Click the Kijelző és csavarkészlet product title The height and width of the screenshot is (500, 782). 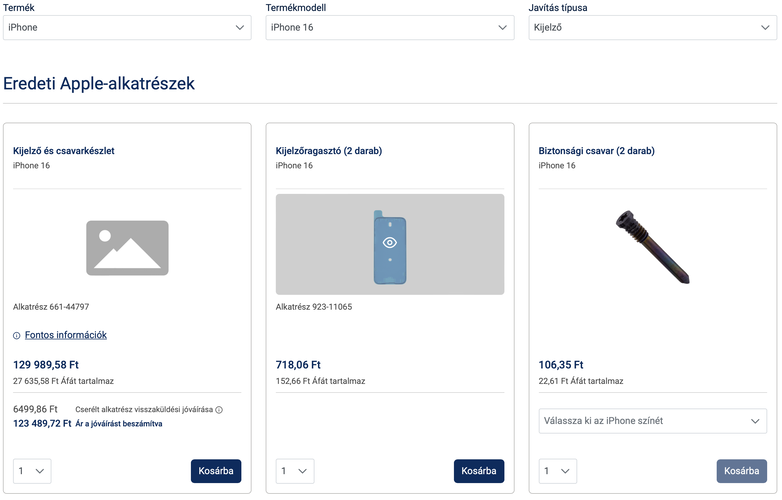(64, 151)
